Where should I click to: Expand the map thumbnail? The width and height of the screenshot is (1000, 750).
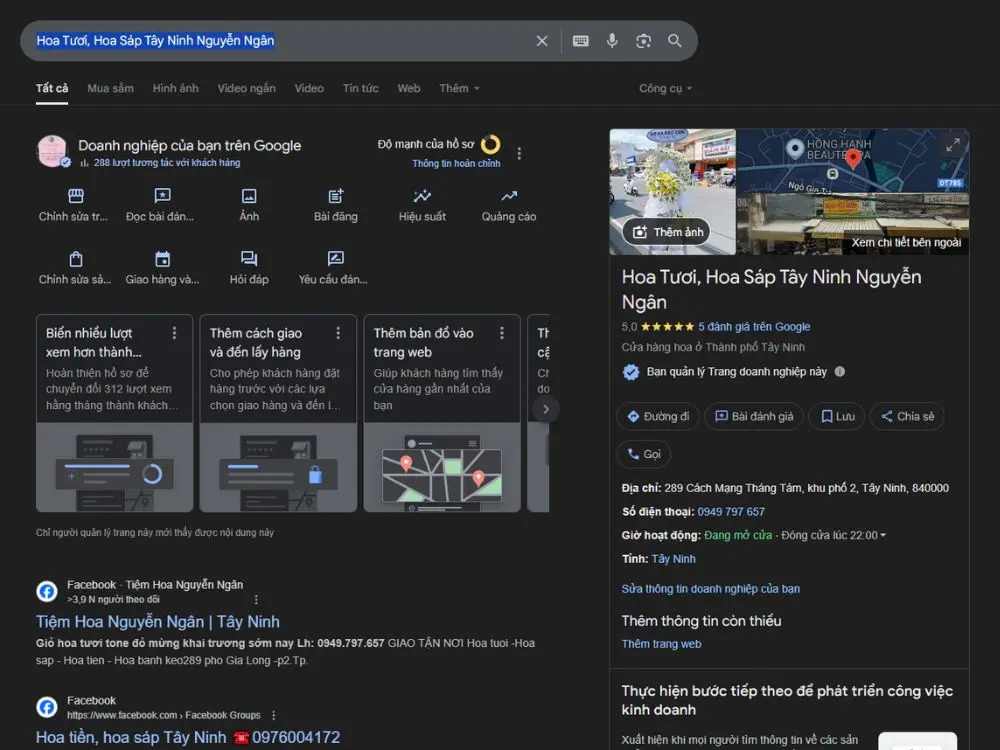[952, 145]
